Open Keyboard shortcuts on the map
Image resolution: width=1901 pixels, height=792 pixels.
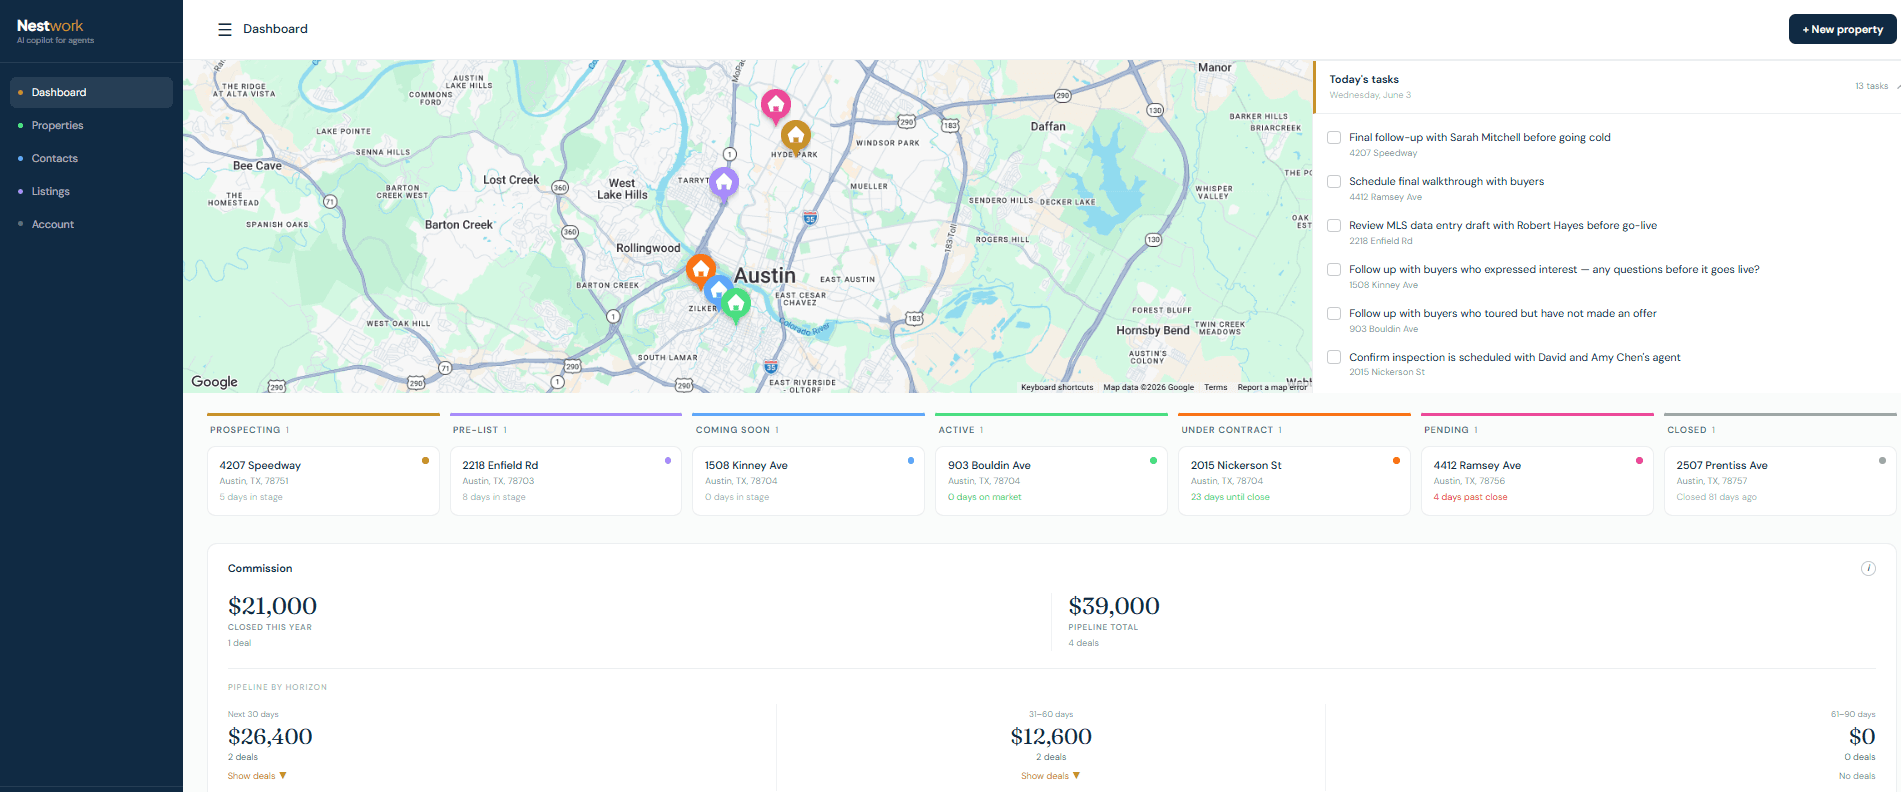(x=1057, y=387)
